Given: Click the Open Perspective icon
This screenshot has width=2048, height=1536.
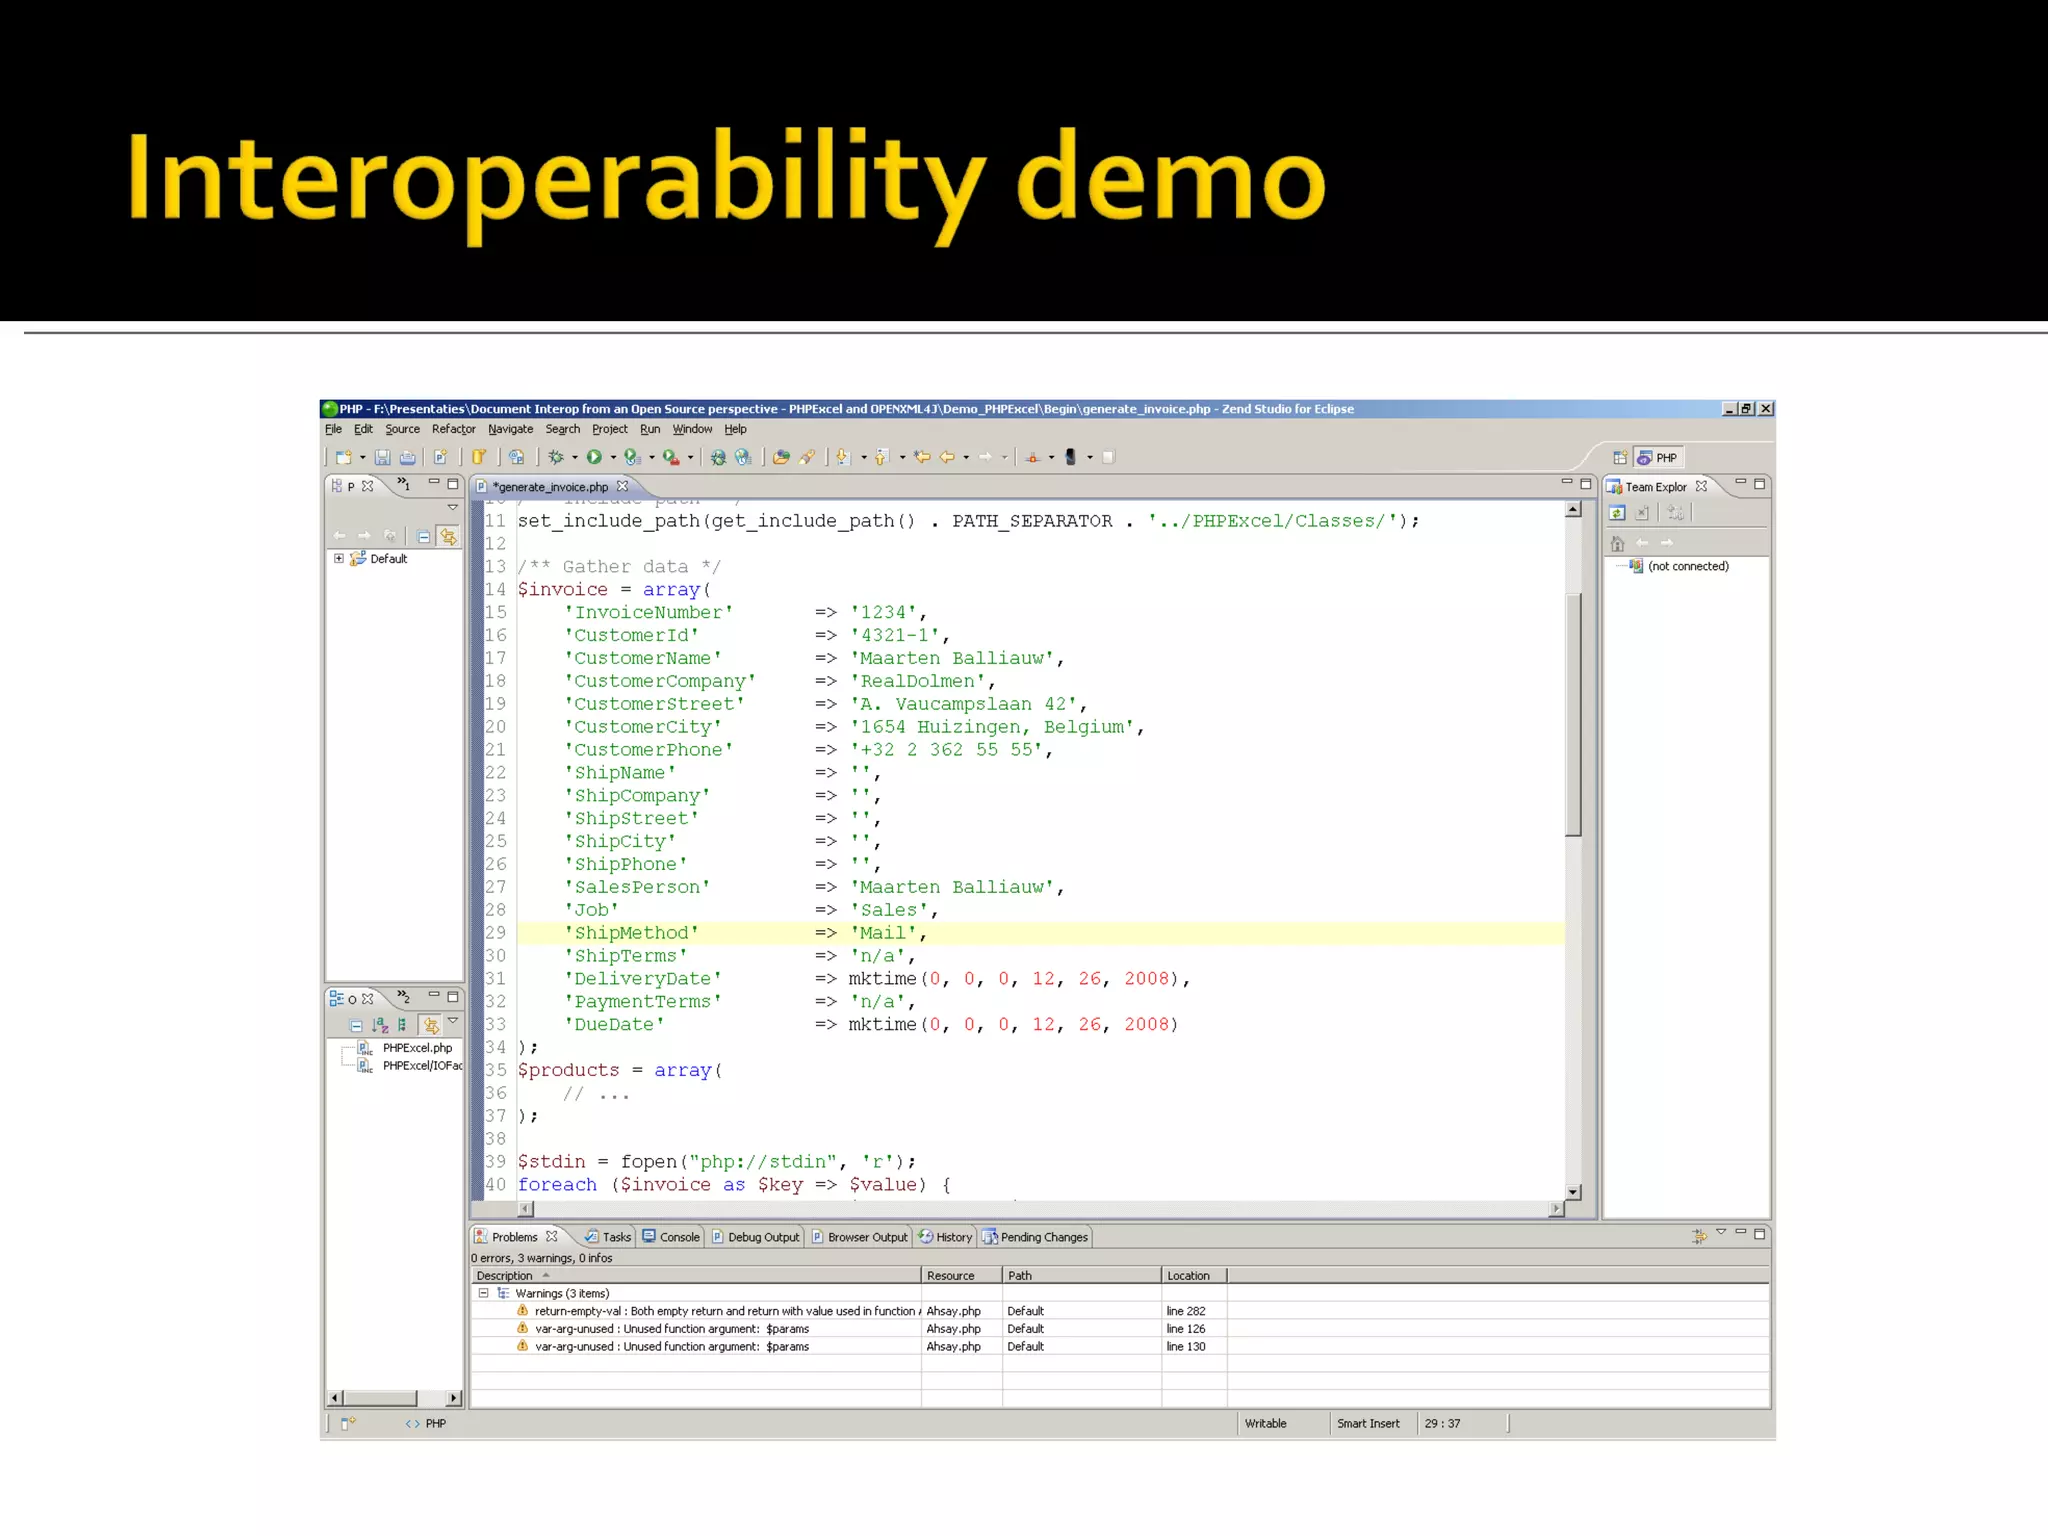Looking at the screenshot, I should [x=1620, y=458].
